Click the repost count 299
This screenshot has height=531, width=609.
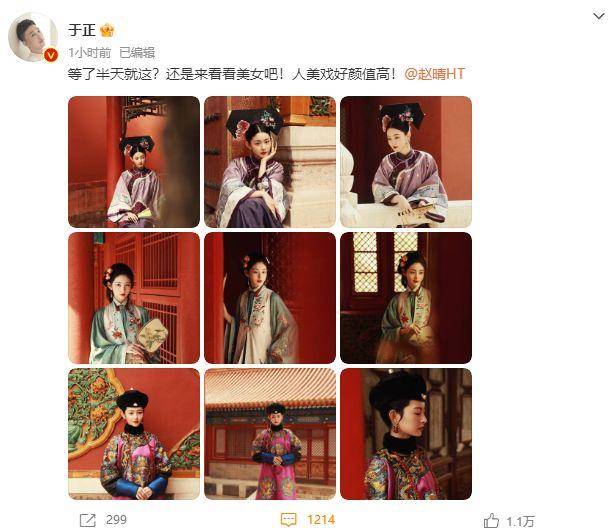point(117,520)
